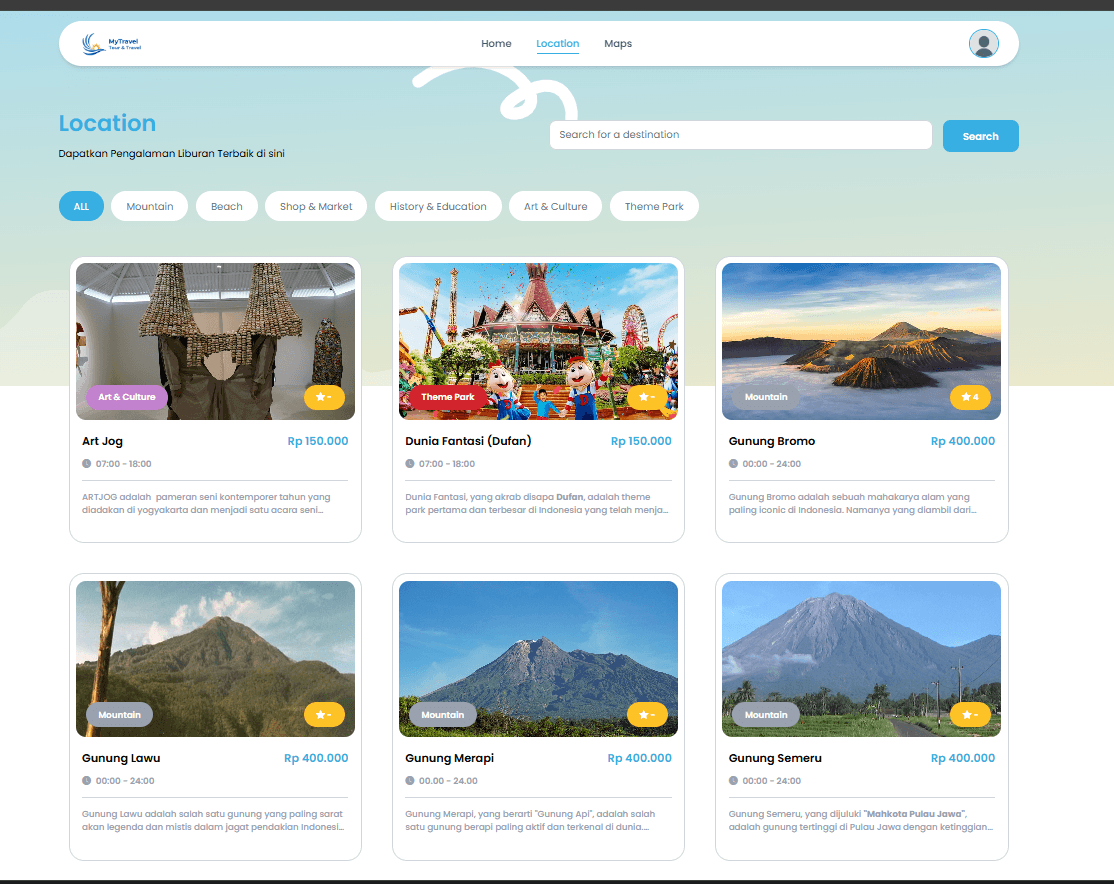The width and height of the screenshot is (1114, 884).
Task: Click the Theme Park tag on Dufan image
Action: coord(448,397)
